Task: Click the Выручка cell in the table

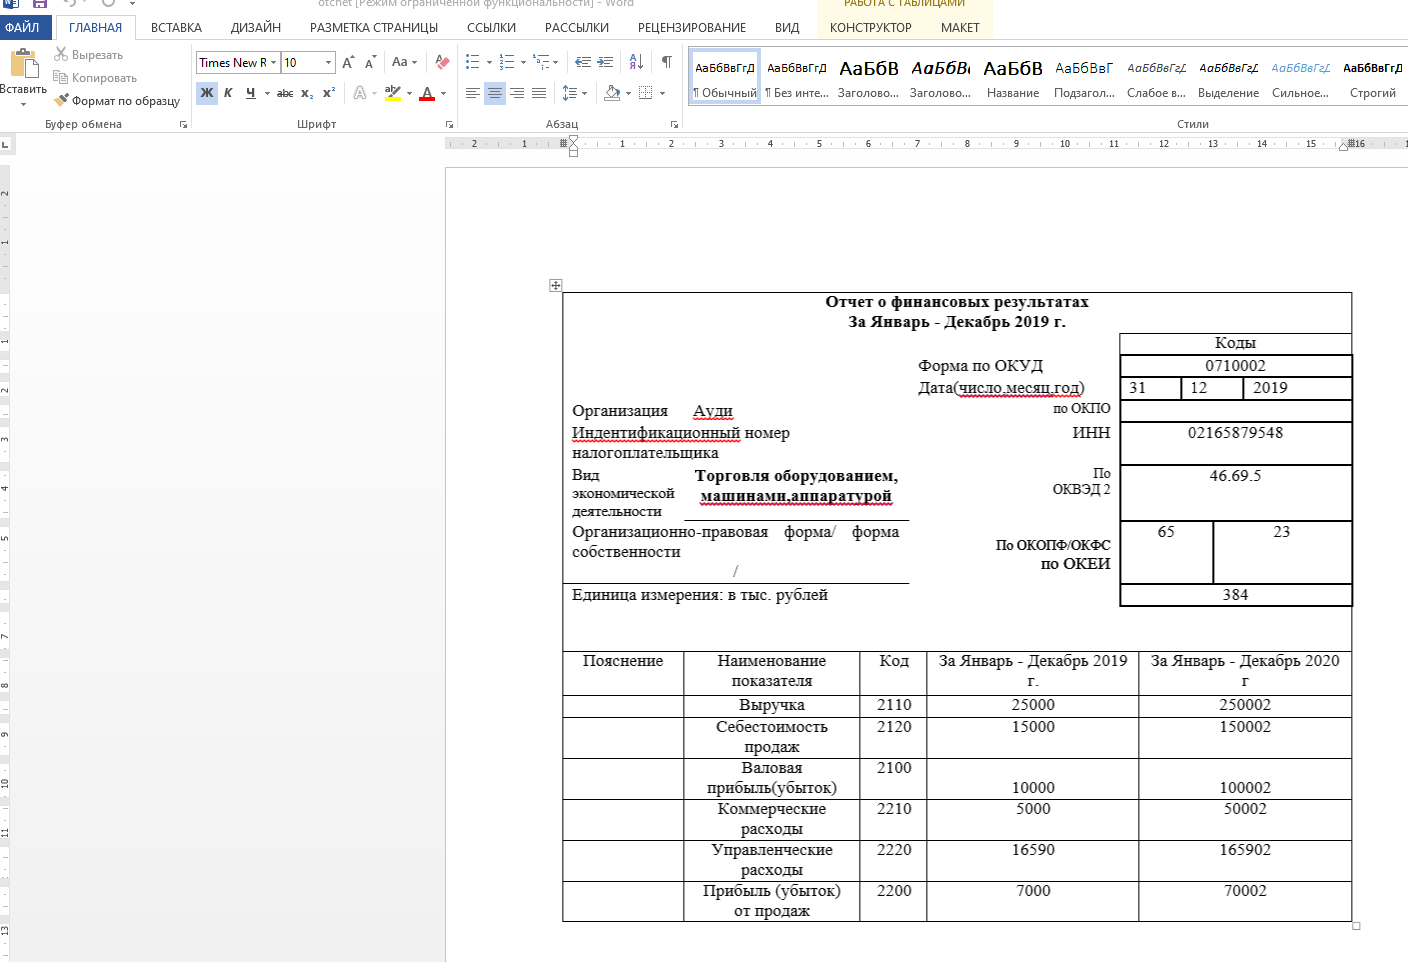Action: (x=772, y=705)
